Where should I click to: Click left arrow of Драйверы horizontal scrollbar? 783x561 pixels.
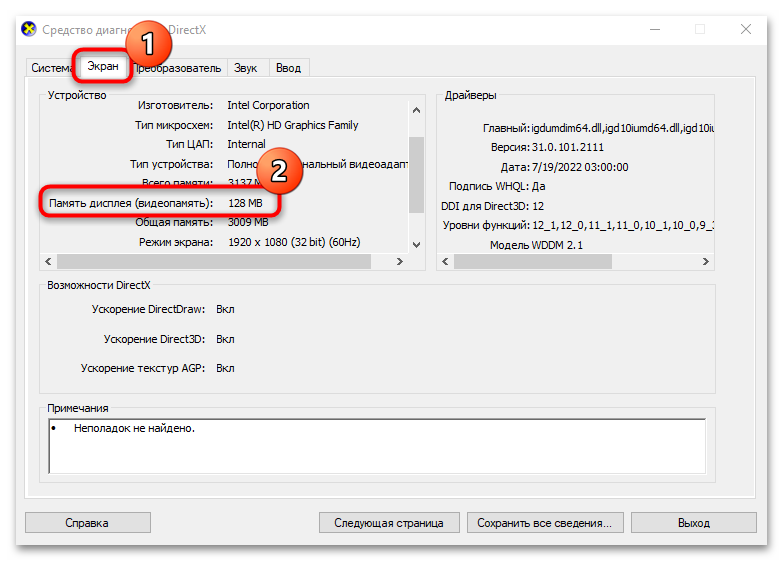446,261
